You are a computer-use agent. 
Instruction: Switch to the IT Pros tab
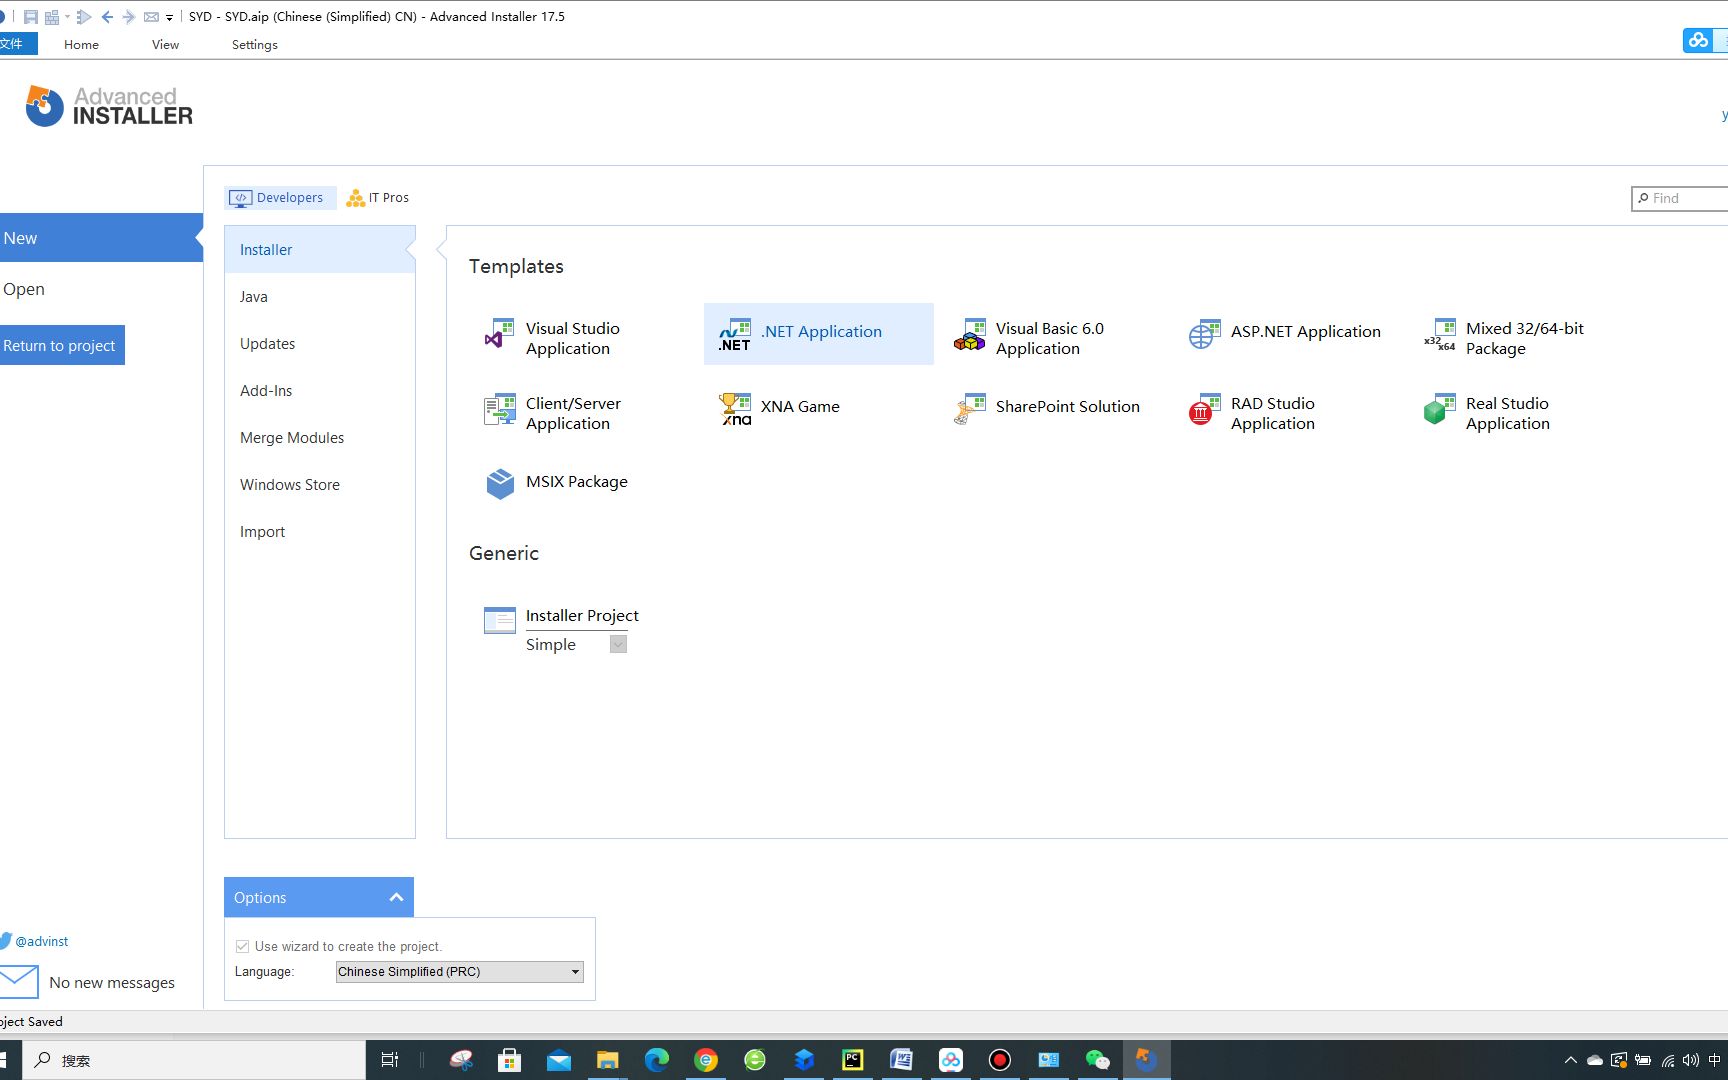[378, 197]
